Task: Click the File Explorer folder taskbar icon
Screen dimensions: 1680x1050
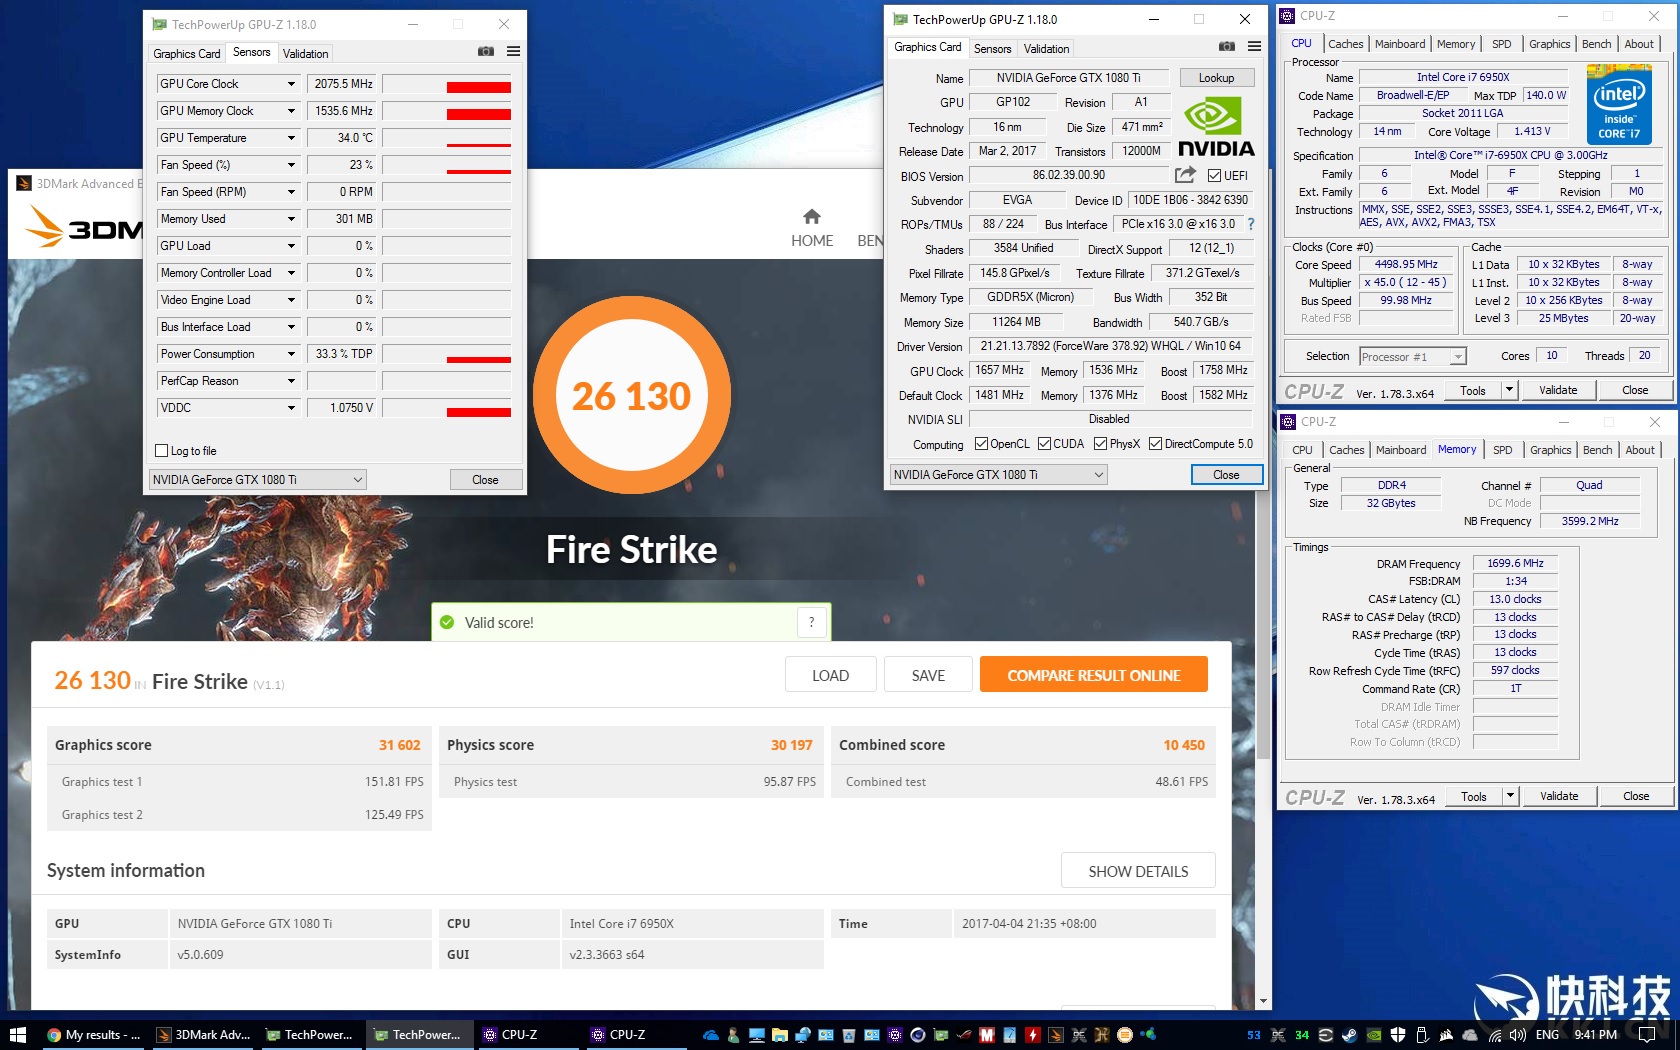Action: point(779,1035)
